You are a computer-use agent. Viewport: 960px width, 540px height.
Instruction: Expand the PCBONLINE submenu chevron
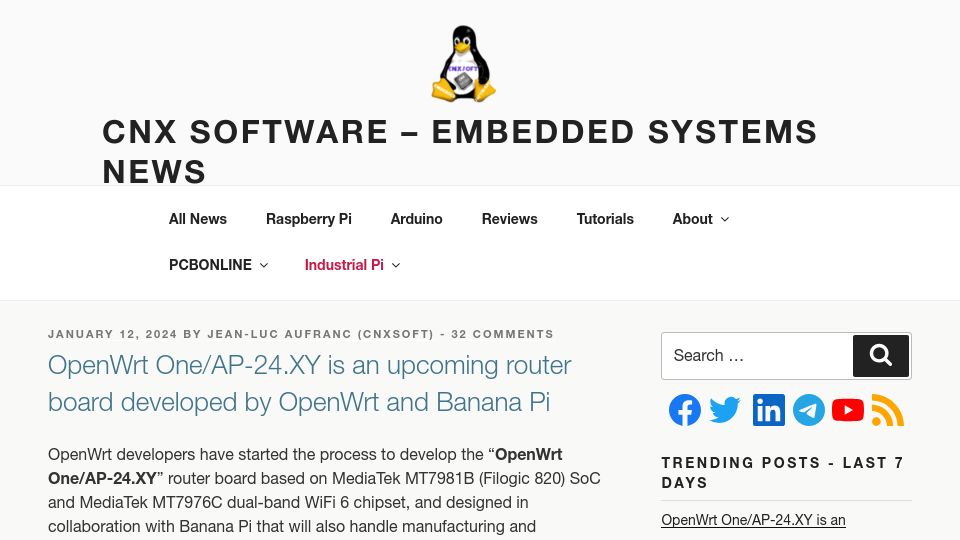264,265
